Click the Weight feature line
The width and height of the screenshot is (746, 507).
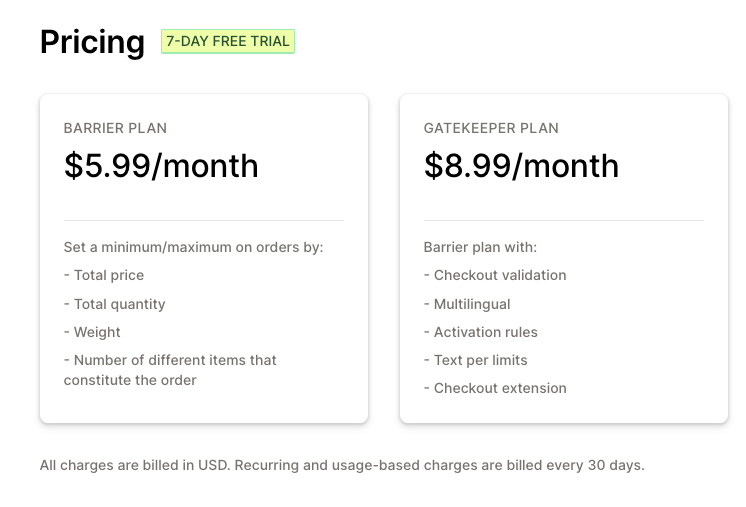(x=92, y=332)
